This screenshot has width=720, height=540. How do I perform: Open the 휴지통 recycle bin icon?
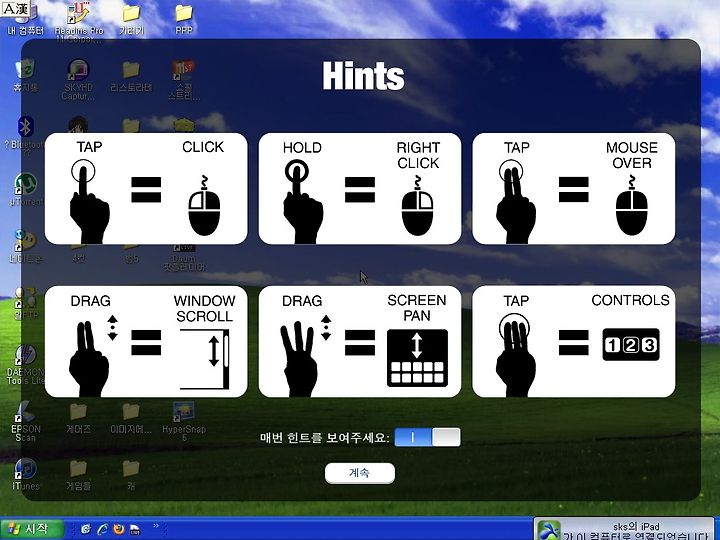pyautogui.click(x=25, y=75)
